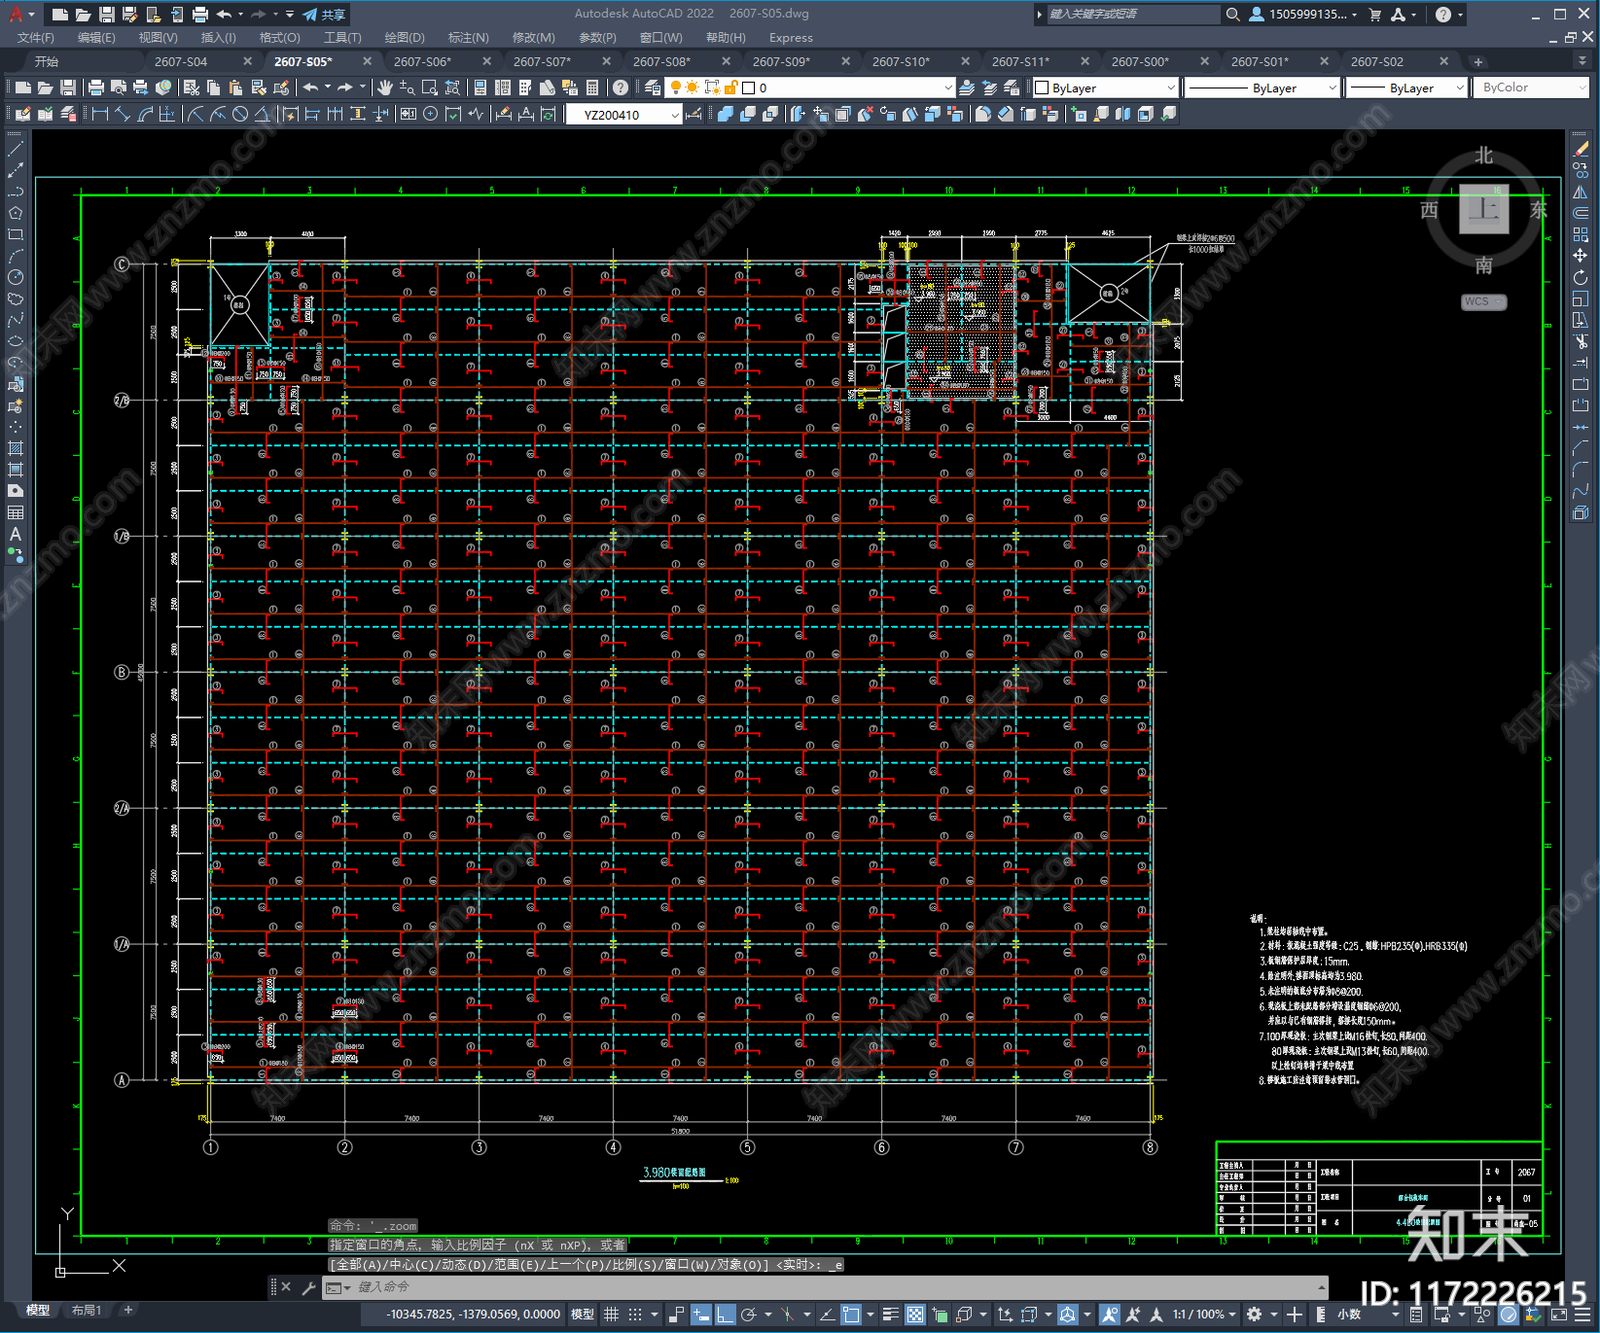
Task: Switch to the 2607-S06* drawing tab
Action: coord(422,62)
